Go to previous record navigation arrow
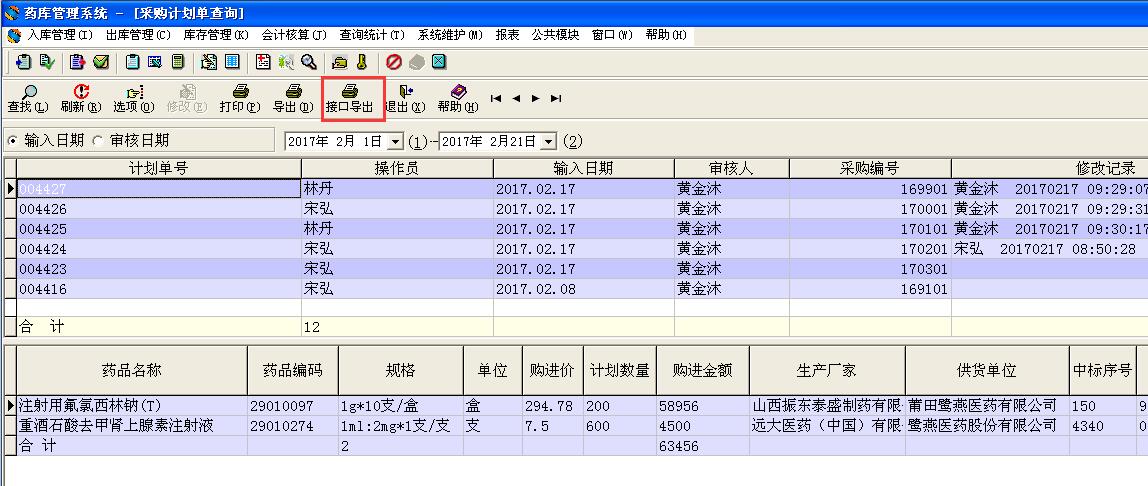 516,98
